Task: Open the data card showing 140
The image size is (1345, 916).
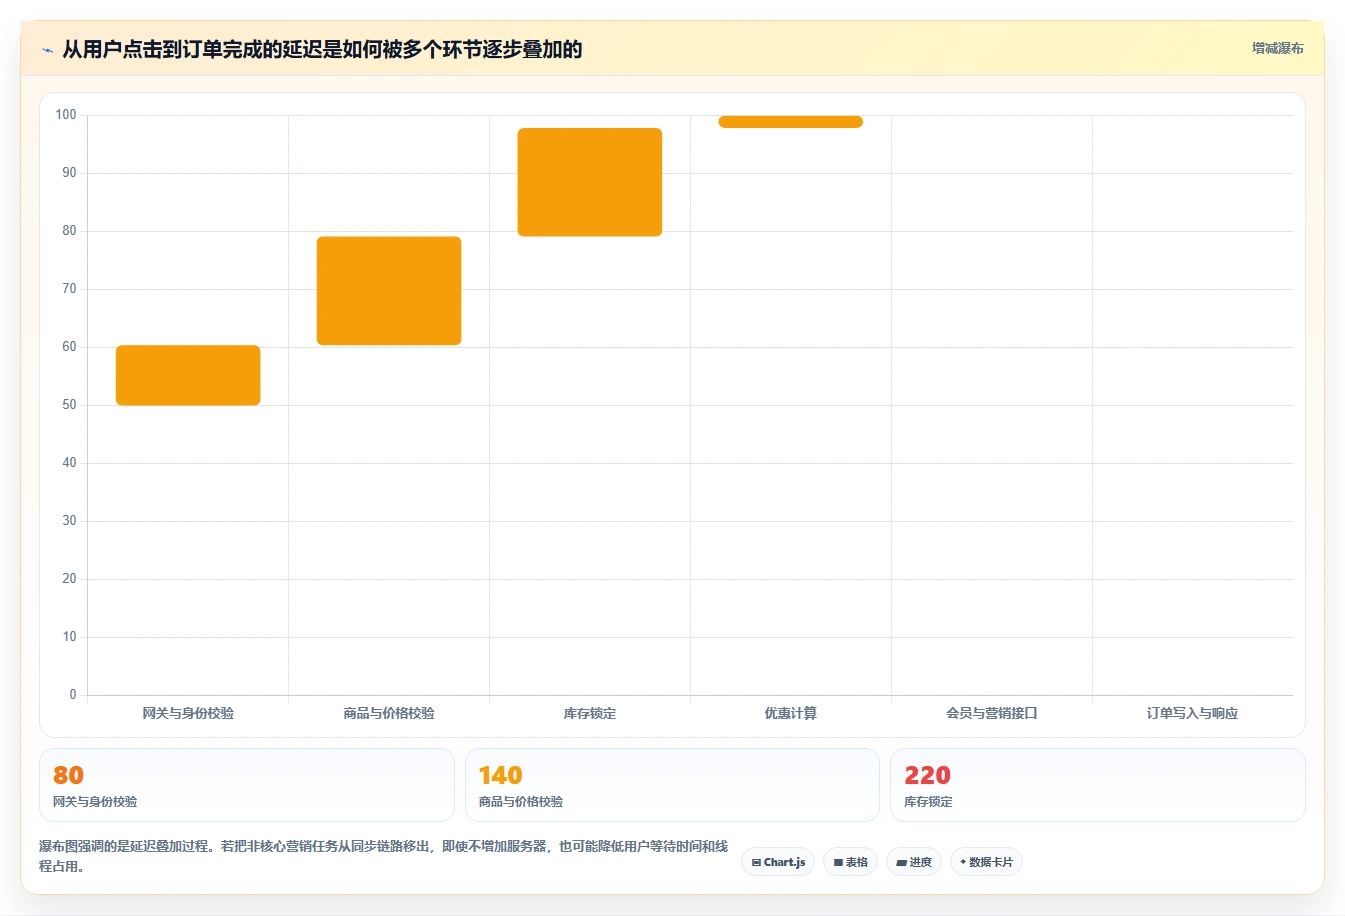Action: click(x=672, y=785)
